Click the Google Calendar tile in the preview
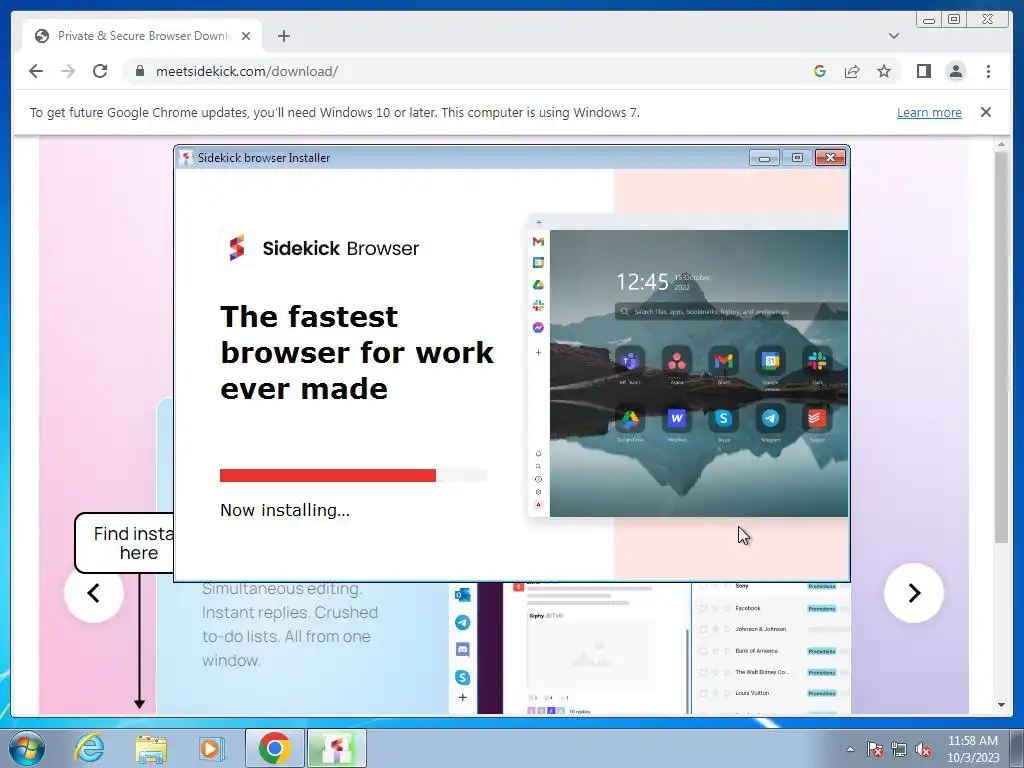Screen dimensions: 1024x768 [771, 361]
